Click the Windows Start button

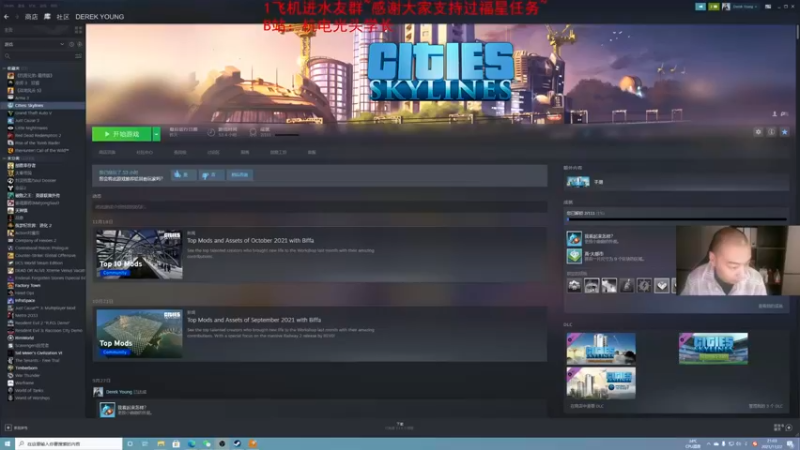[7, 444]
